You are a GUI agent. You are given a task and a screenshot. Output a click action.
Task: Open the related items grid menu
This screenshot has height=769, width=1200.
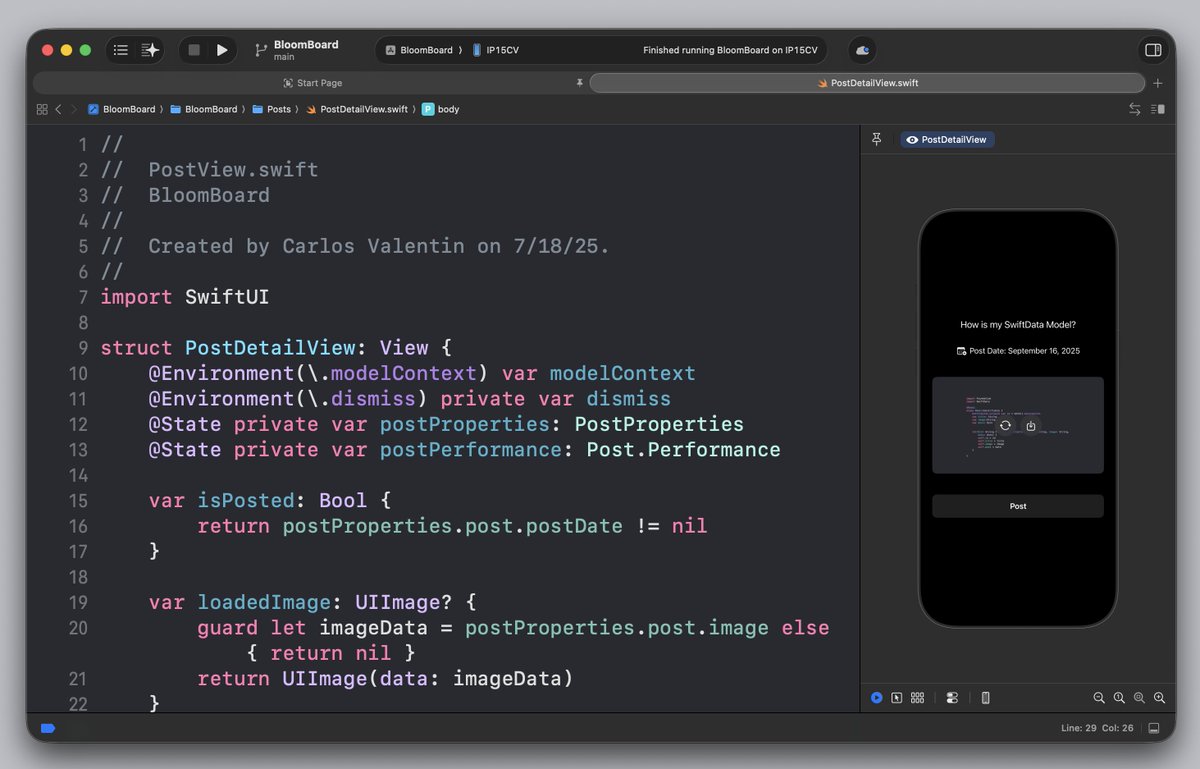41,109
